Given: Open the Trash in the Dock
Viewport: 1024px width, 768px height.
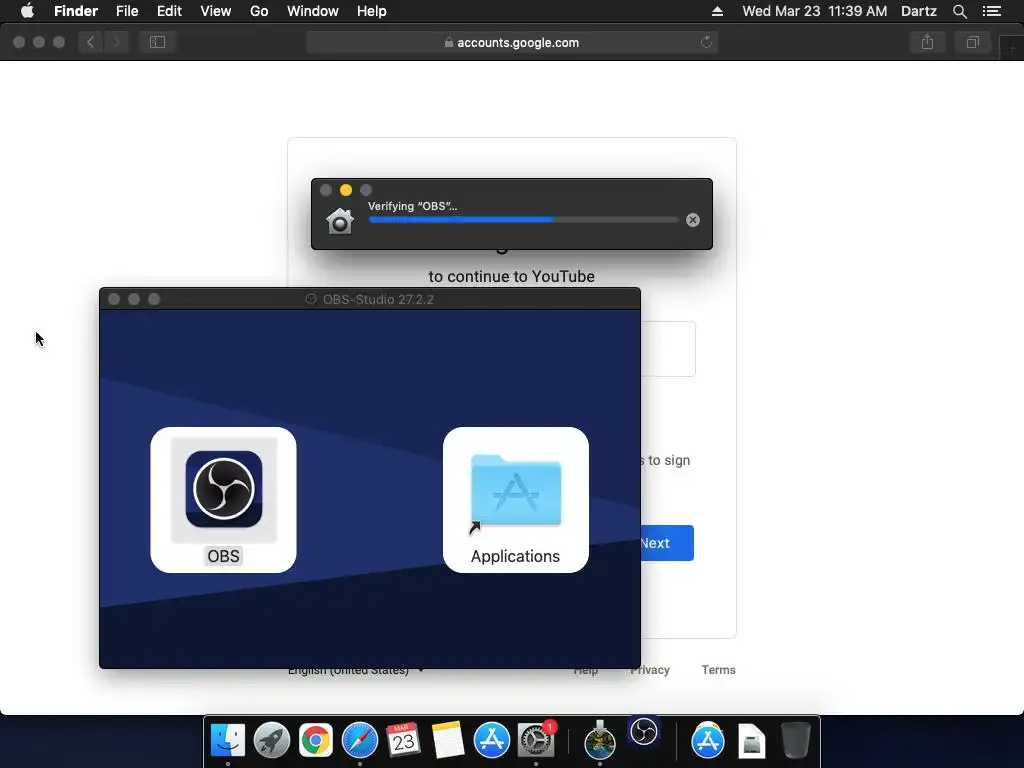Looking at the screenshot, I should pos(795,741).
